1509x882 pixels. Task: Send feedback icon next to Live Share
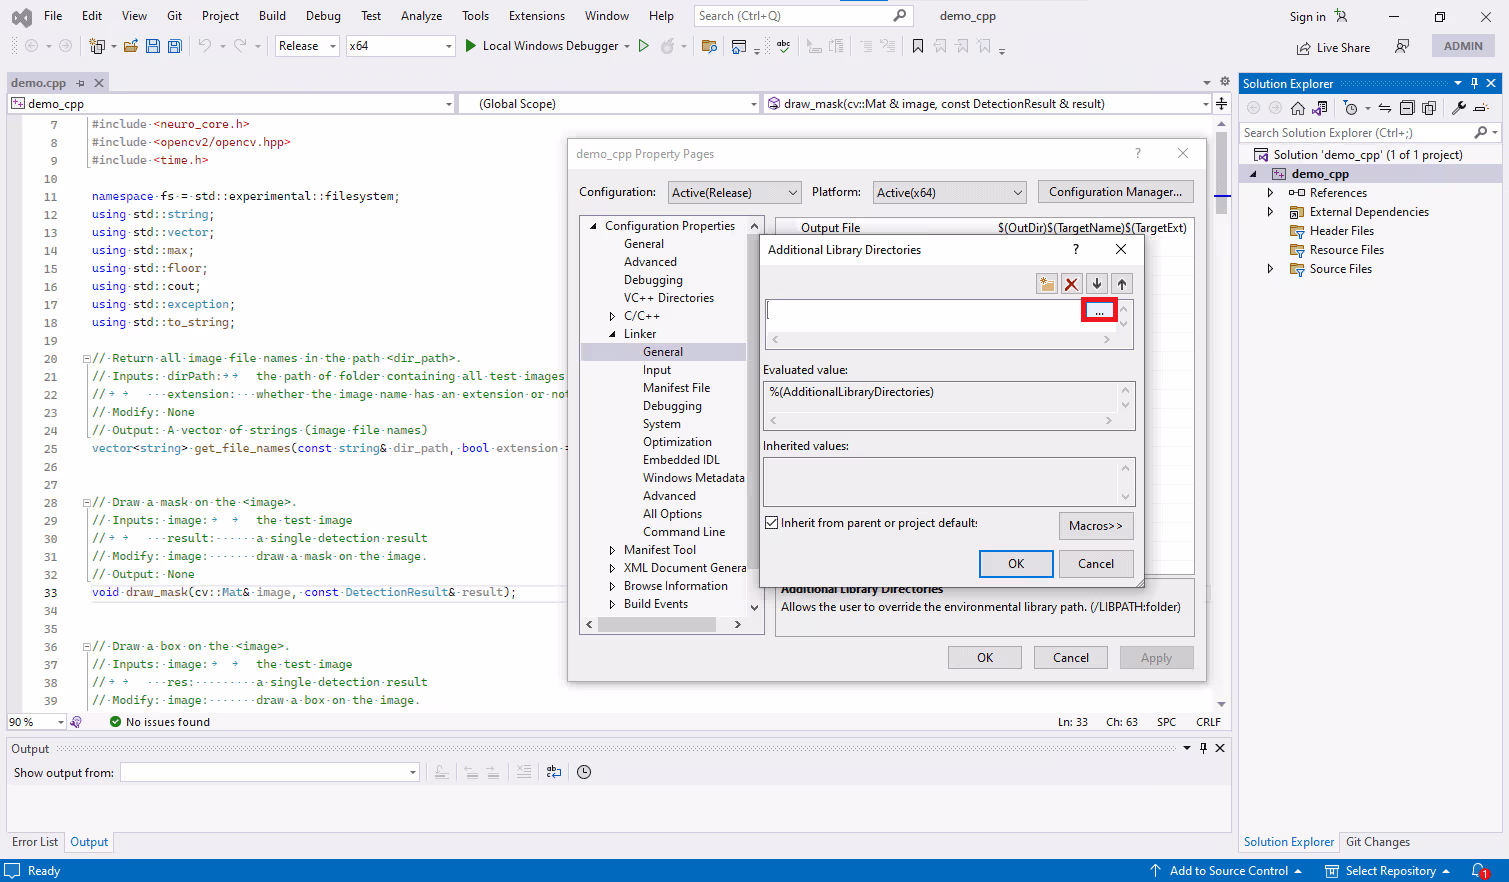[1402, 46]
